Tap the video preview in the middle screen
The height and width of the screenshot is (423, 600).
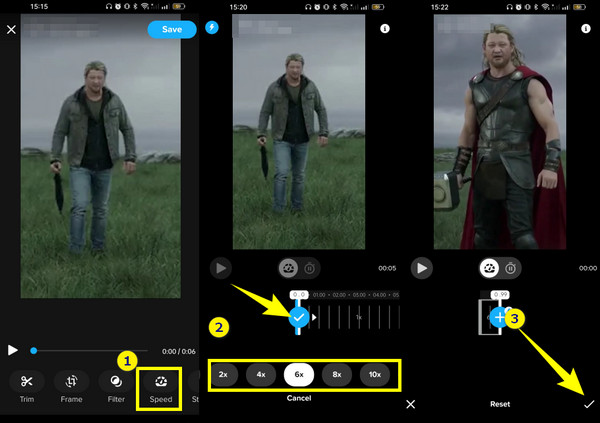299,132
